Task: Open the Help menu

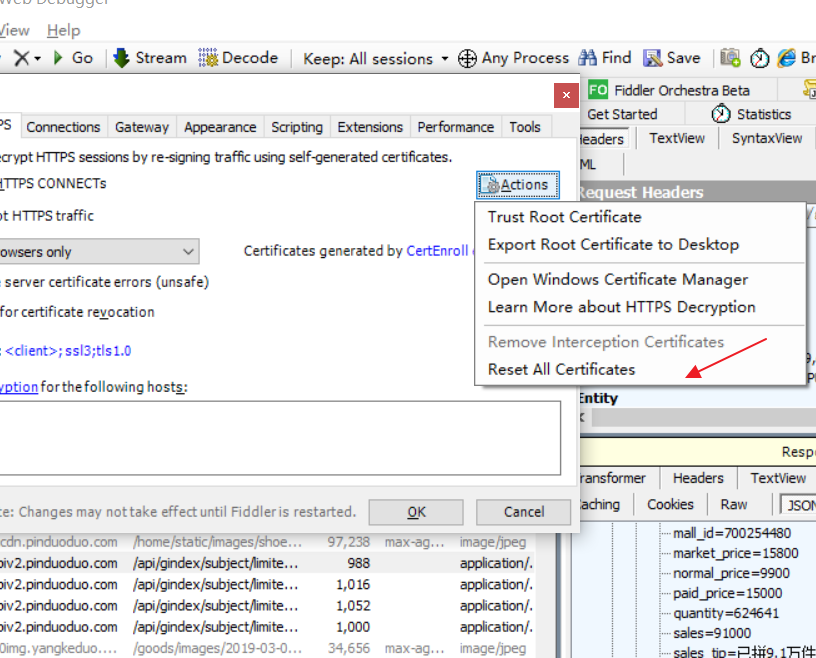Action: point(63,31)
